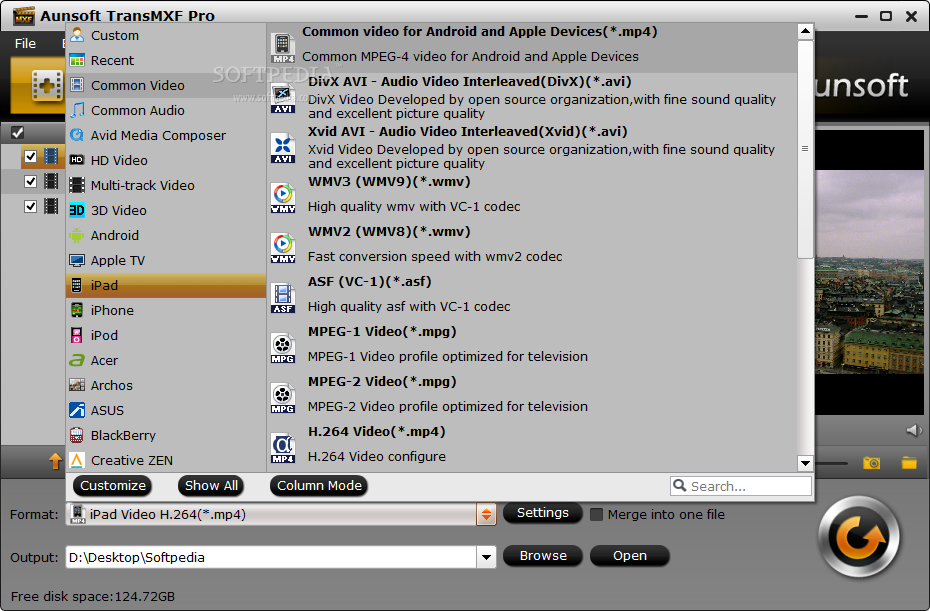The width and height of the screenshot is (930, 611).
Task: Click the Xvid AVI format icon
Action: point(283,148)
